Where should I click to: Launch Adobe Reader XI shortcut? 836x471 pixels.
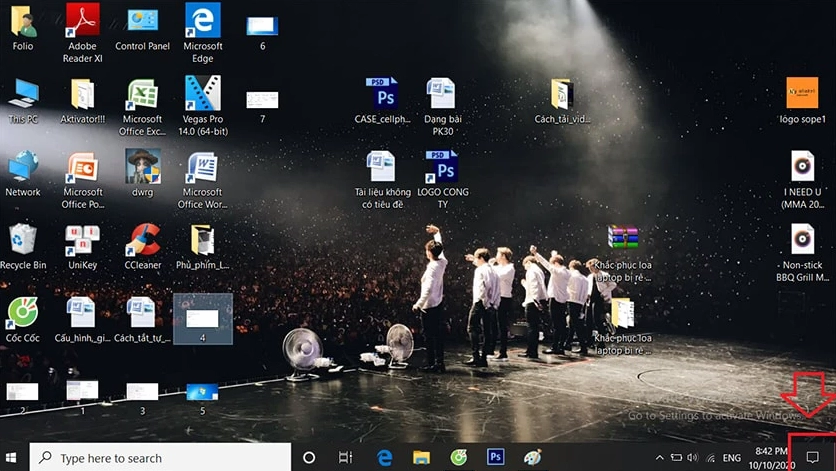82,32
